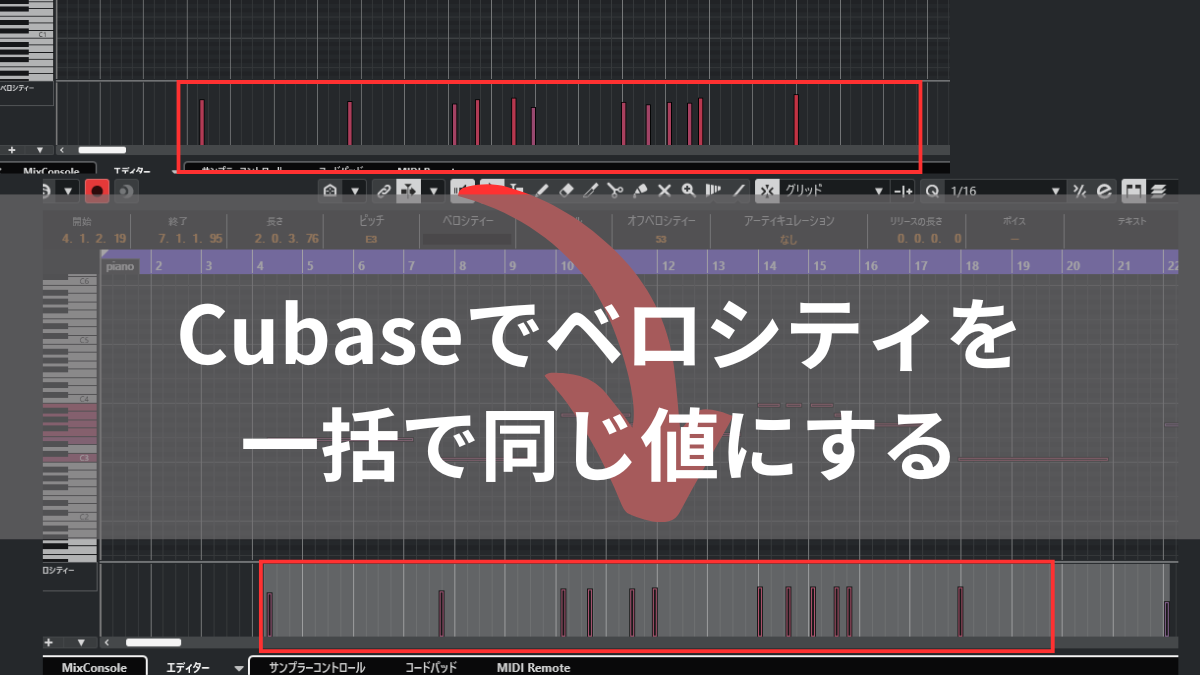Select the Draw pencil tool

pos(540,190)
